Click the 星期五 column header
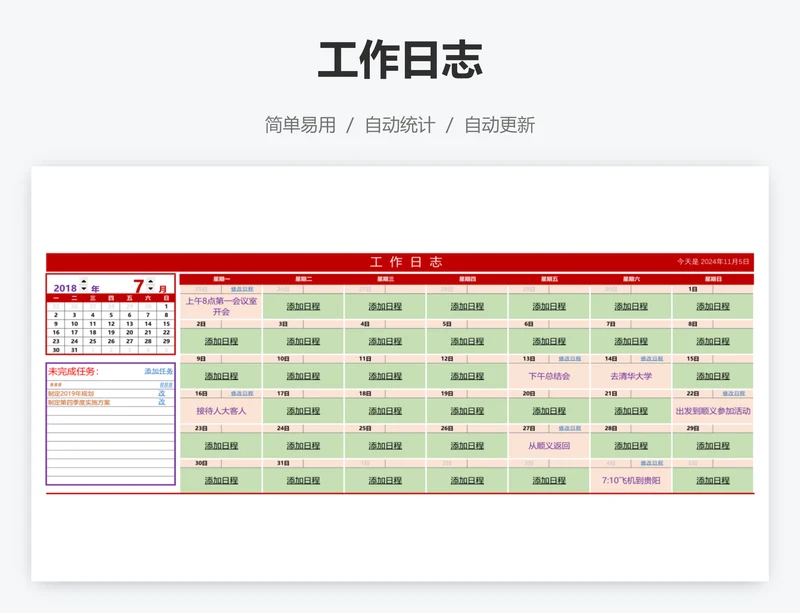The image size is (800, 613). coord(549,279)
